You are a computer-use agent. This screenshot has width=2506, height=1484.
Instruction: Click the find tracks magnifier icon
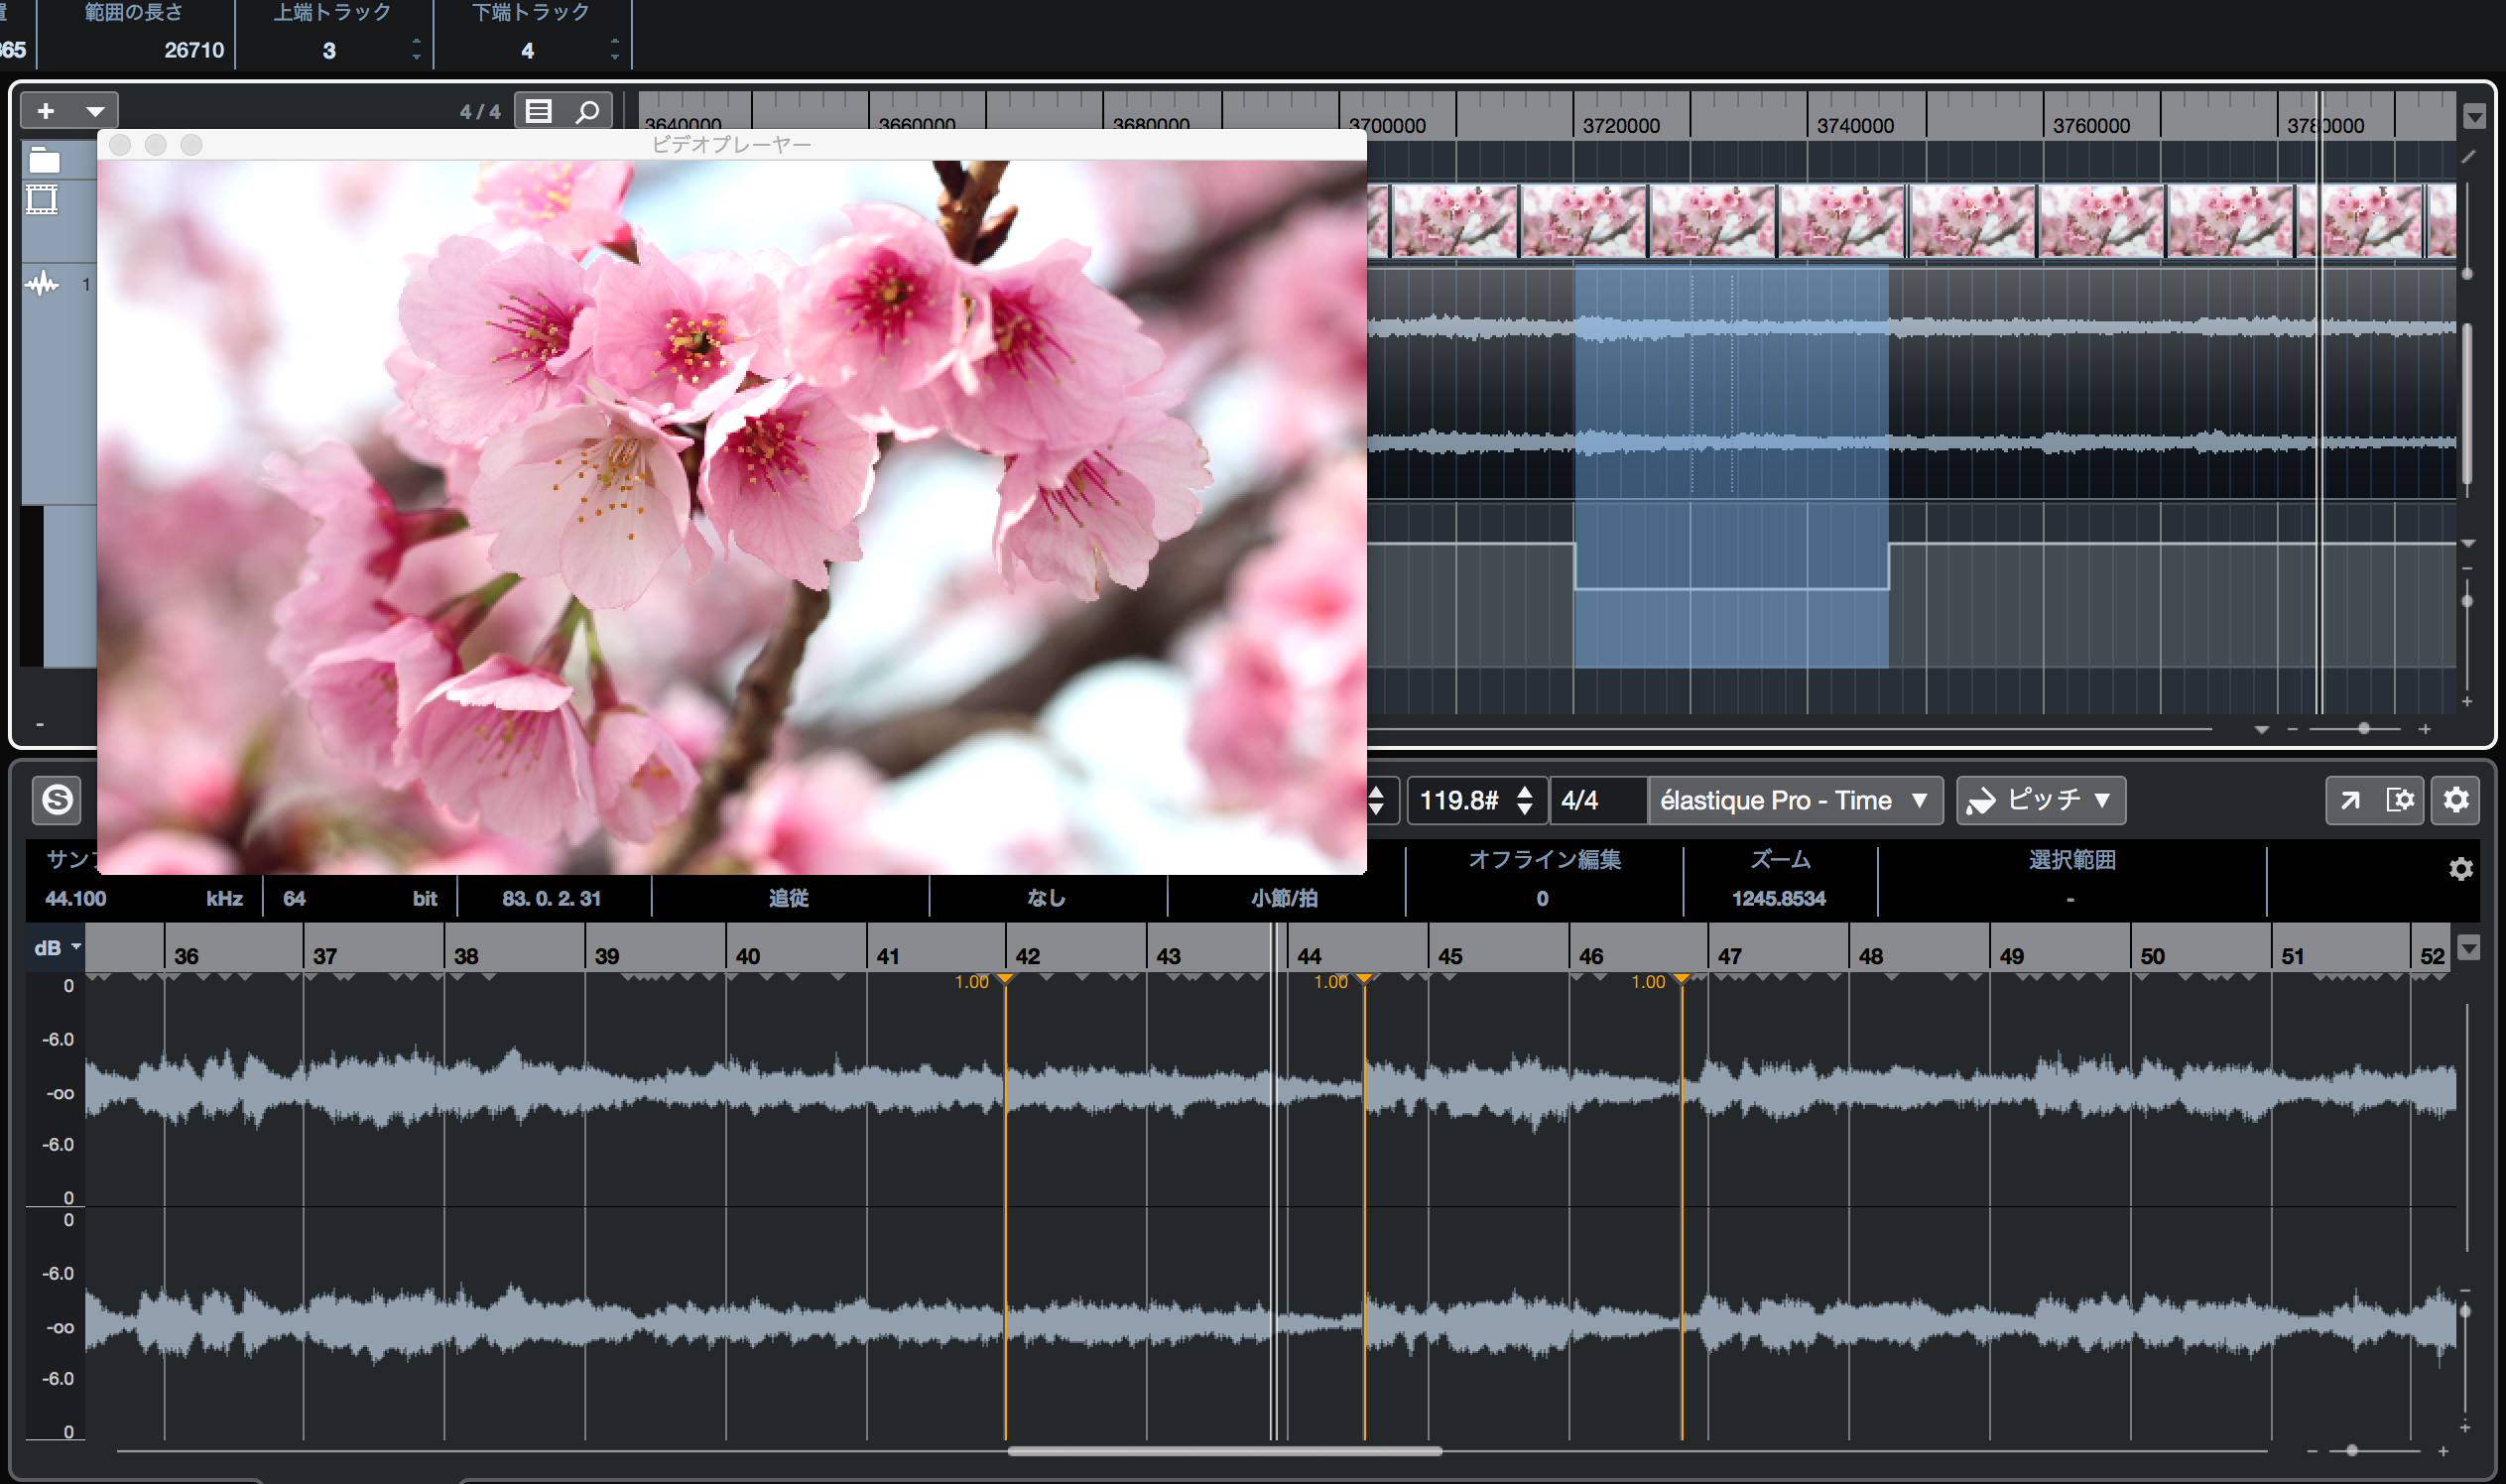[x=588, y=111]
